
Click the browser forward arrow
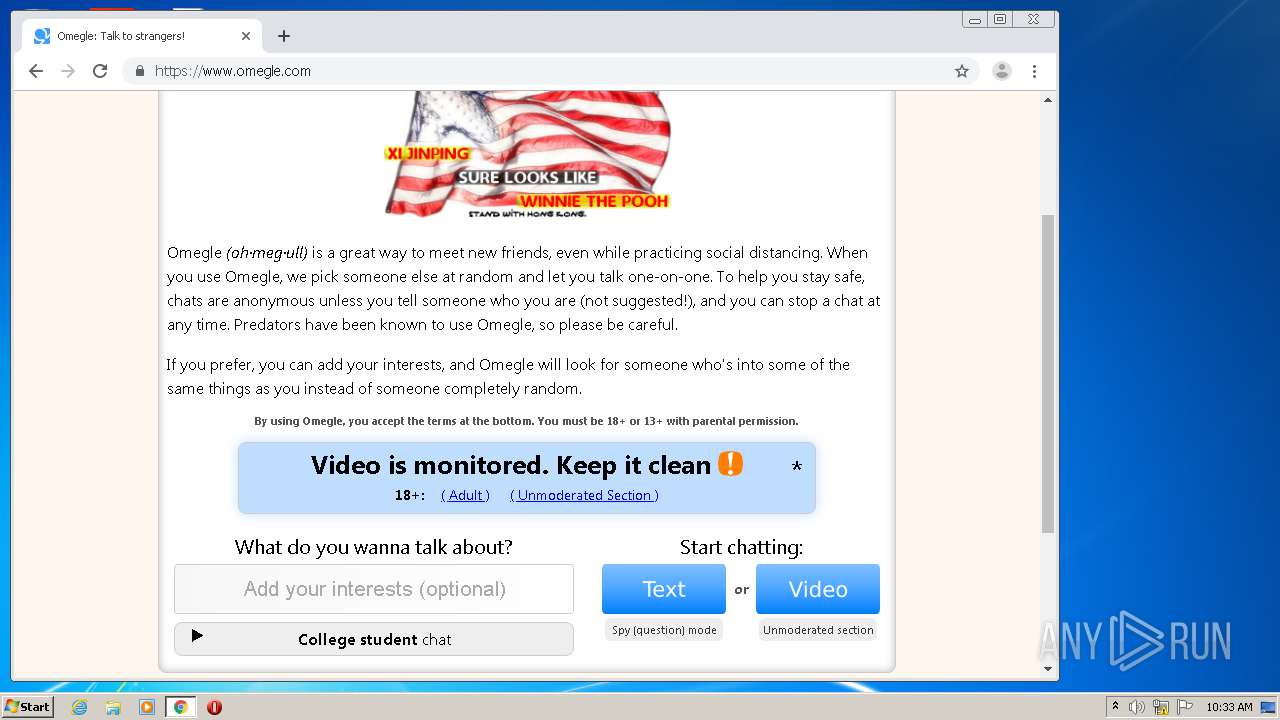point(68,71)
